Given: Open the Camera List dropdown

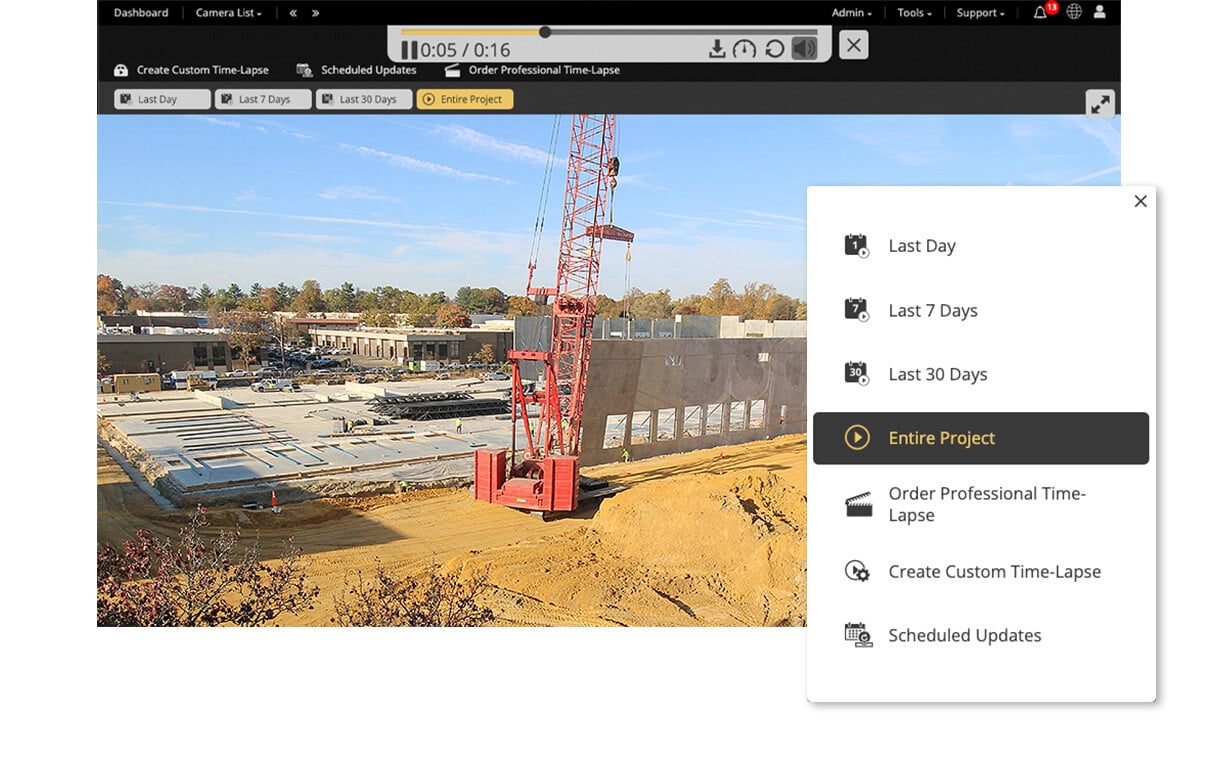Looking at the screenshot, I should click(x=228, y=12).
